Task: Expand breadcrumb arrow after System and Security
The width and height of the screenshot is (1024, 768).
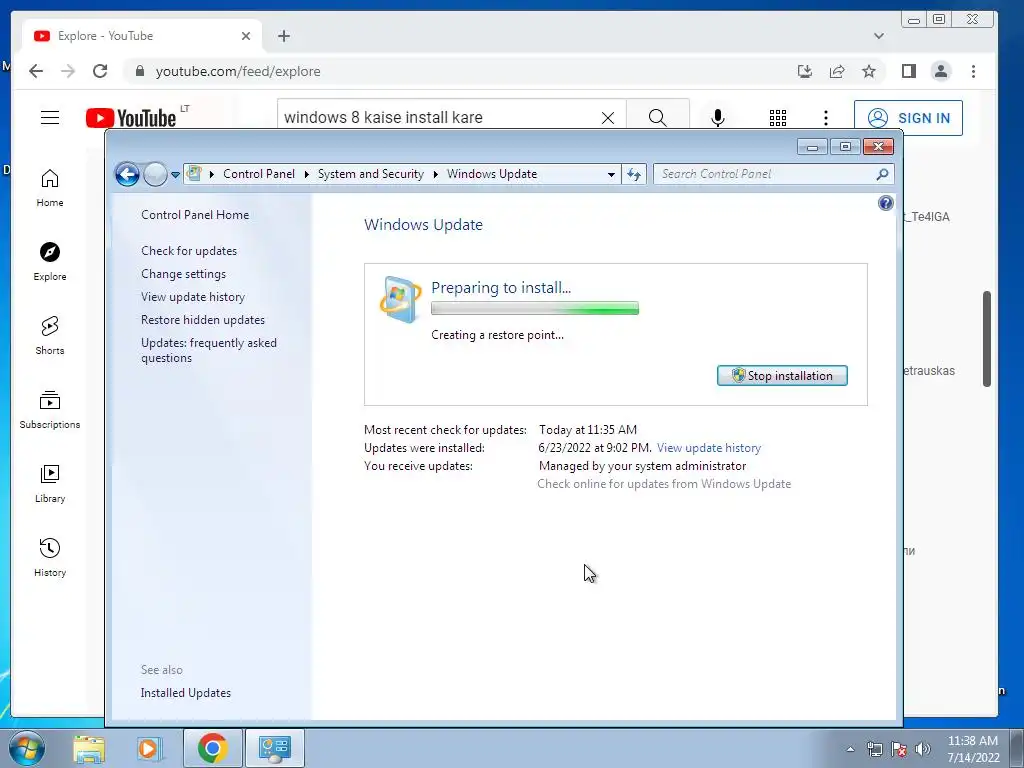Action: tap(436, 174)
